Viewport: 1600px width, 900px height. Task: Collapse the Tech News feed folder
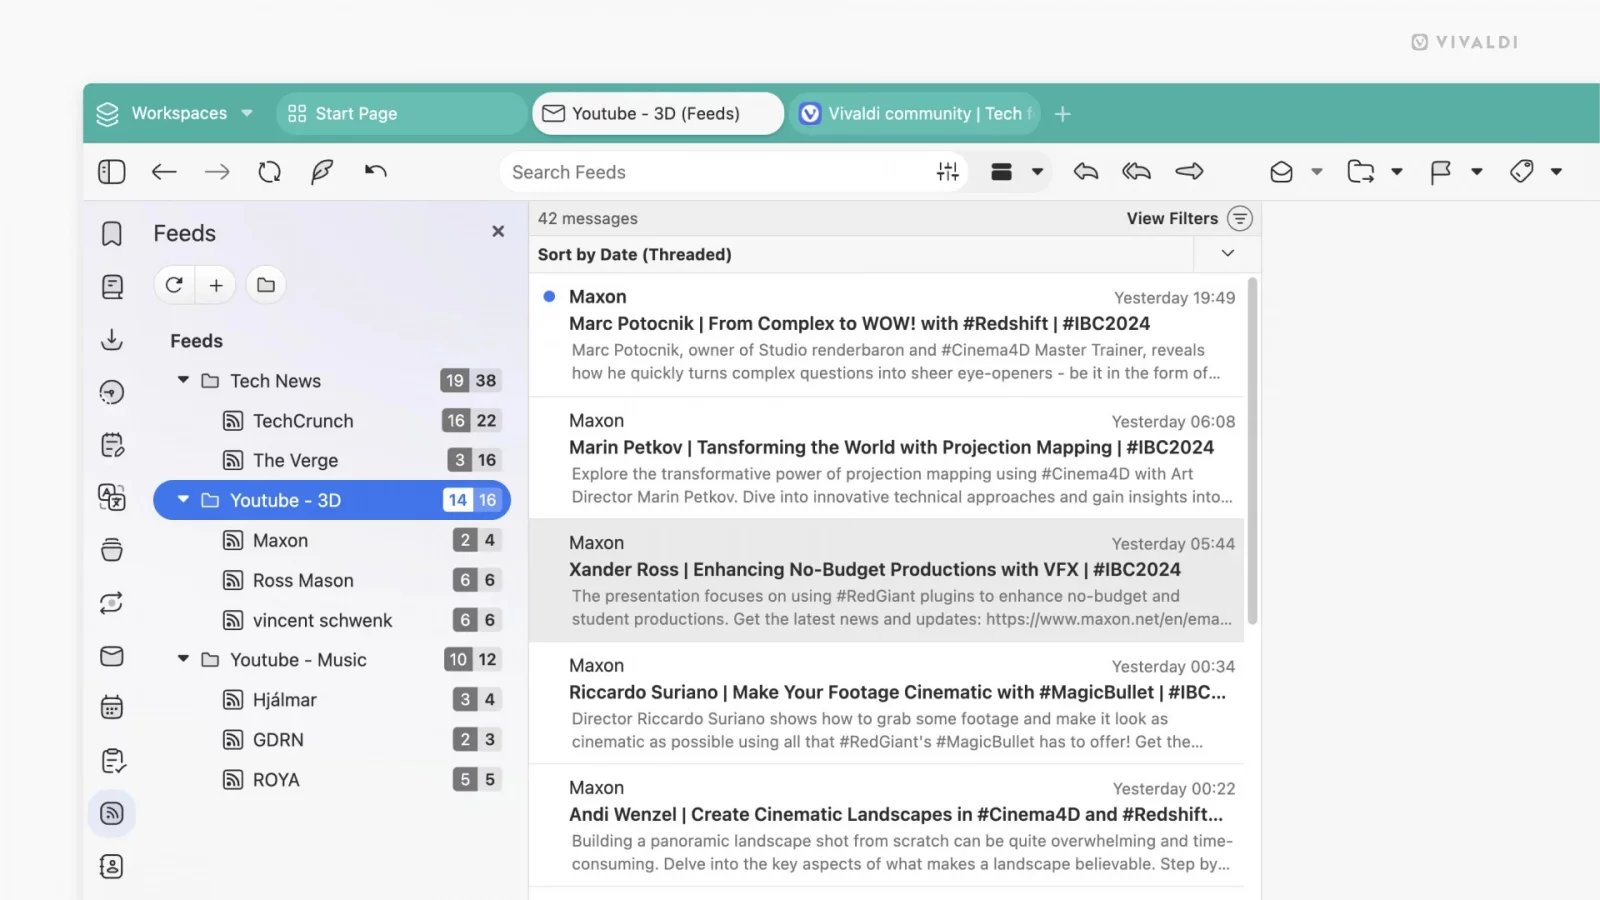click(183, 380)
